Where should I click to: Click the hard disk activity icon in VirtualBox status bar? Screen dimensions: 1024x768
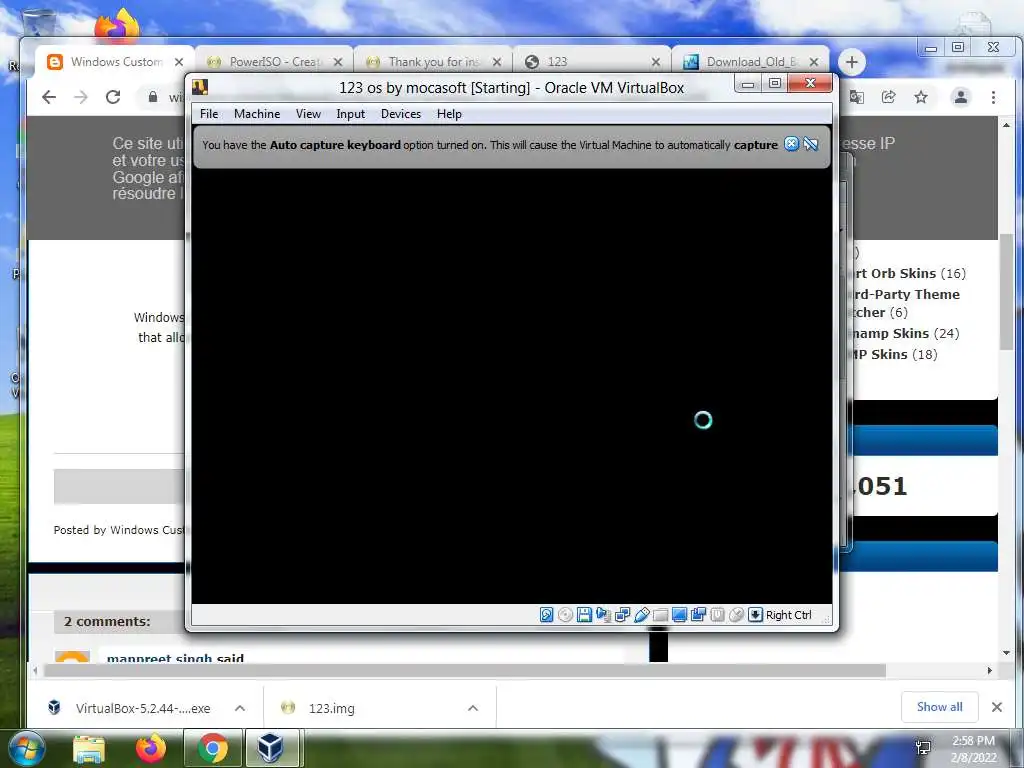tap(547, 615)
